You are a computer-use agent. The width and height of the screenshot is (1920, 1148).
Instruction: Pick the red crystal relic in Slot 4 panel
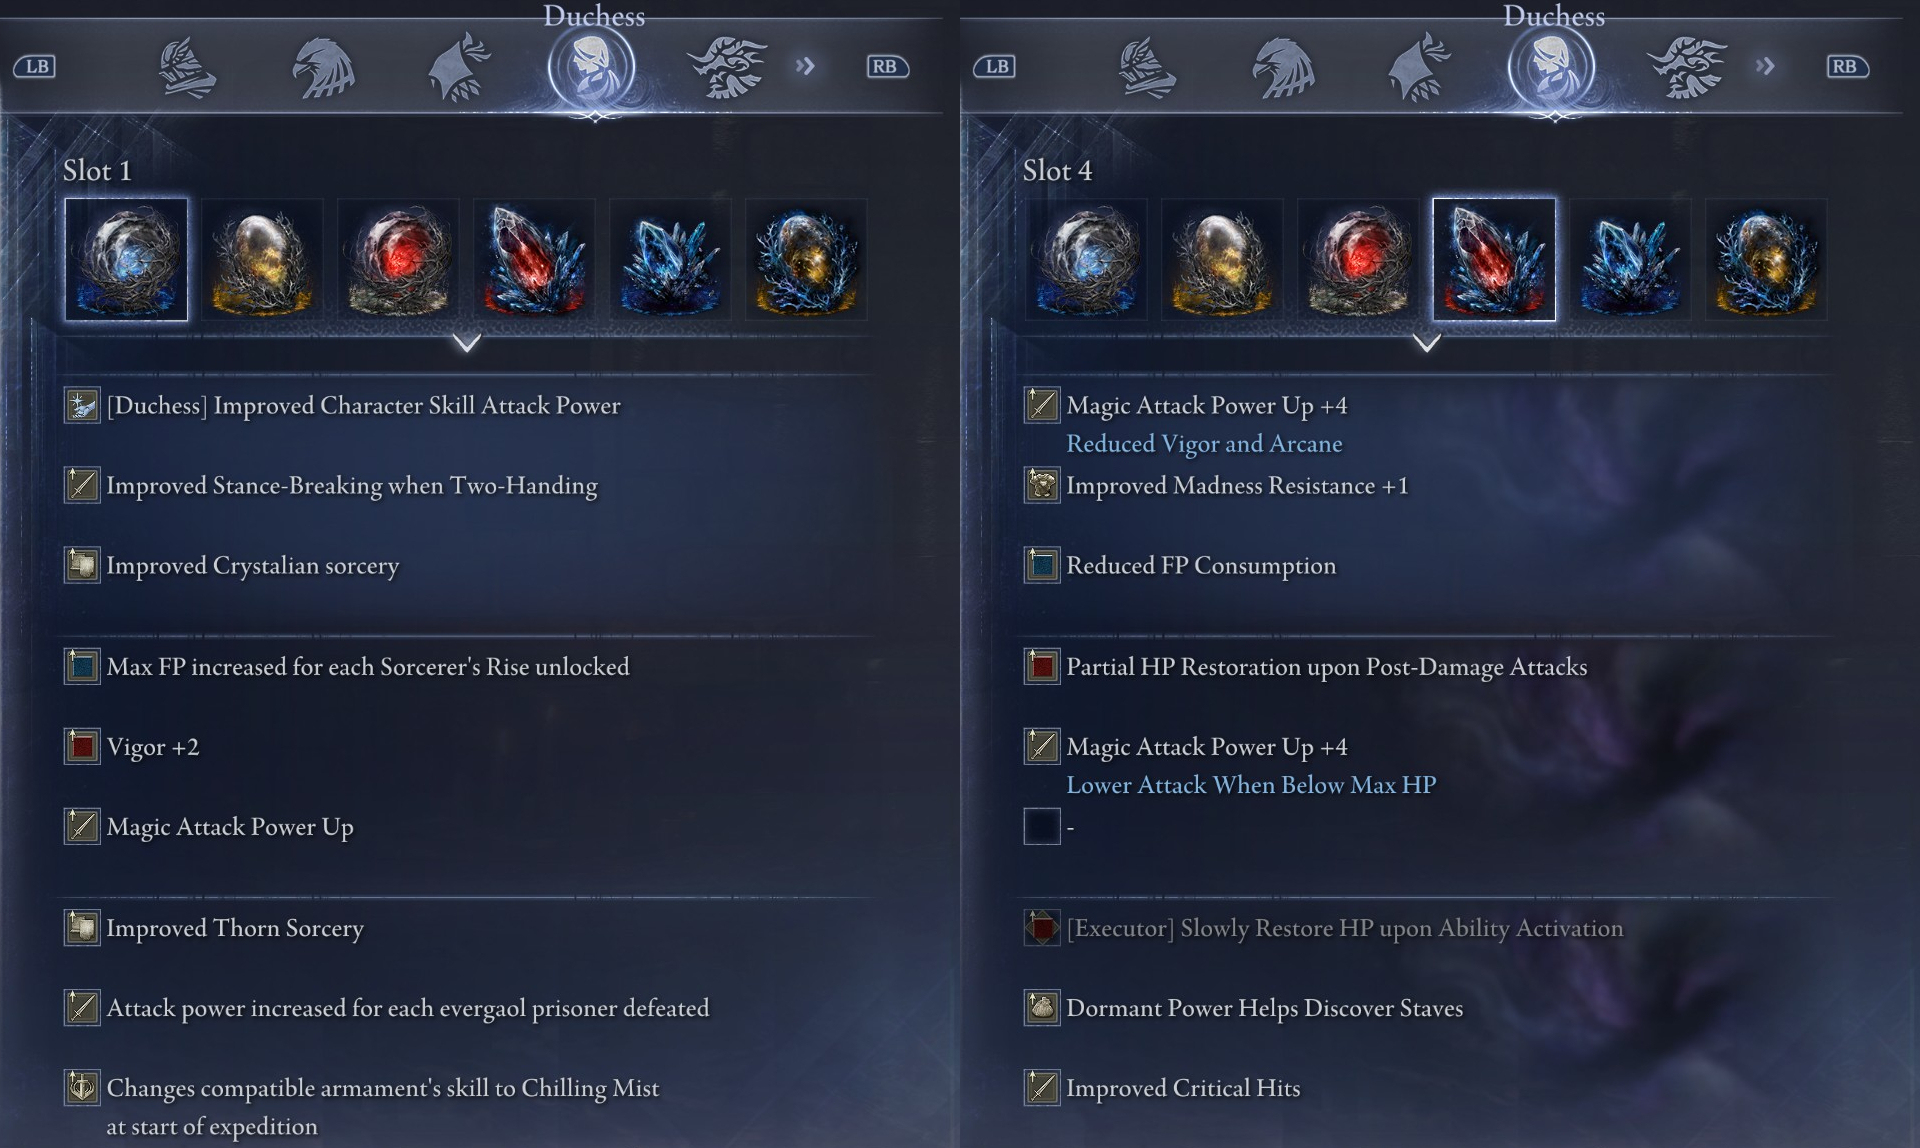click(1494, 259)
